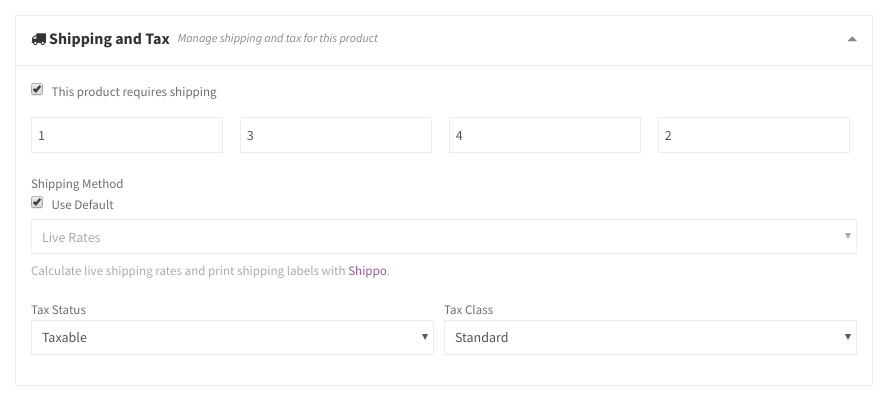Open the Shippo link

pyautogui.click(x=368, y=271)
